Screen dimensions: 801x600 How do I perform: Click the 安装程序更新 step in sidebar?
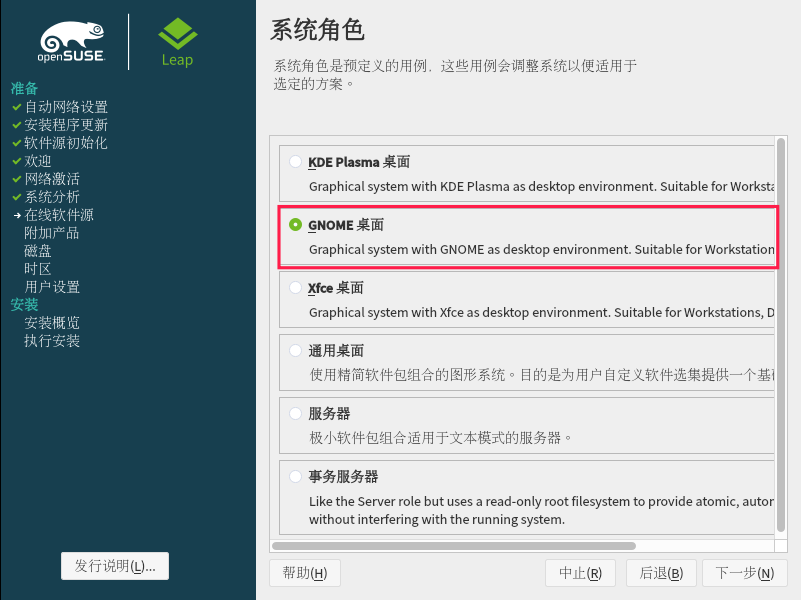point(66,125)
